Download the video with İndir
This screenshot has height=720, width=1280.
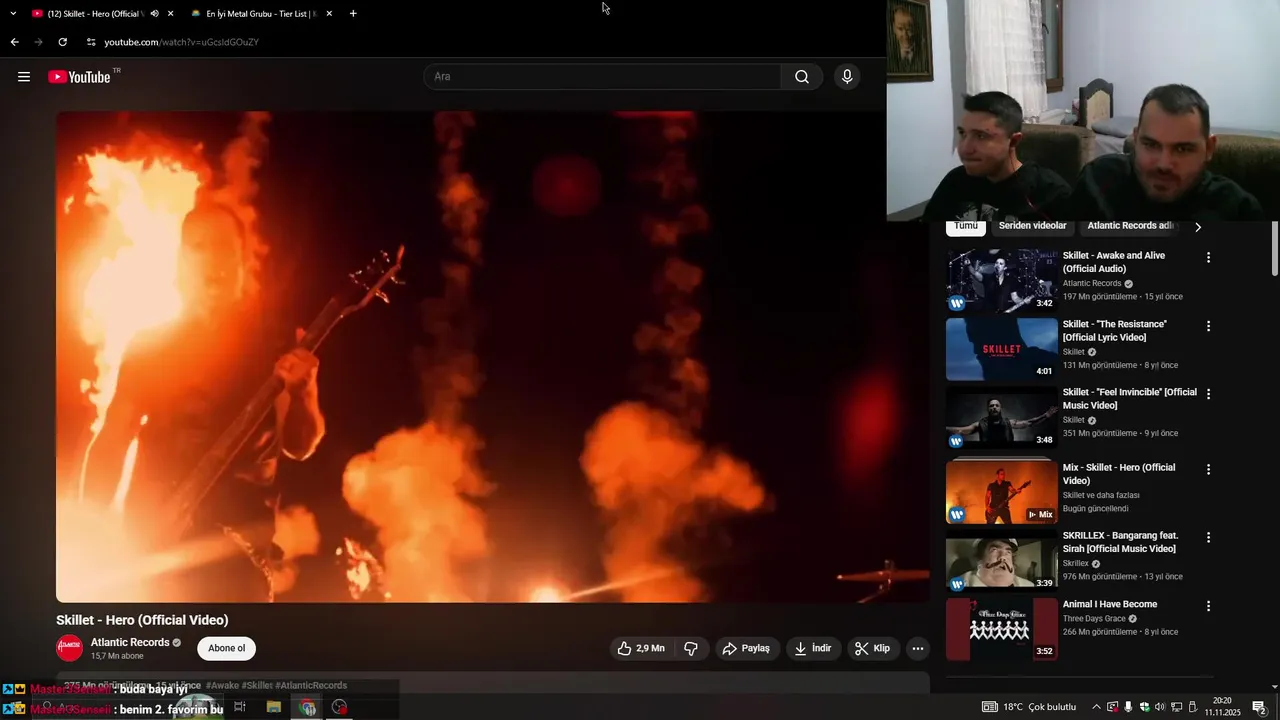pyautogui.click(x=813, y=648)
